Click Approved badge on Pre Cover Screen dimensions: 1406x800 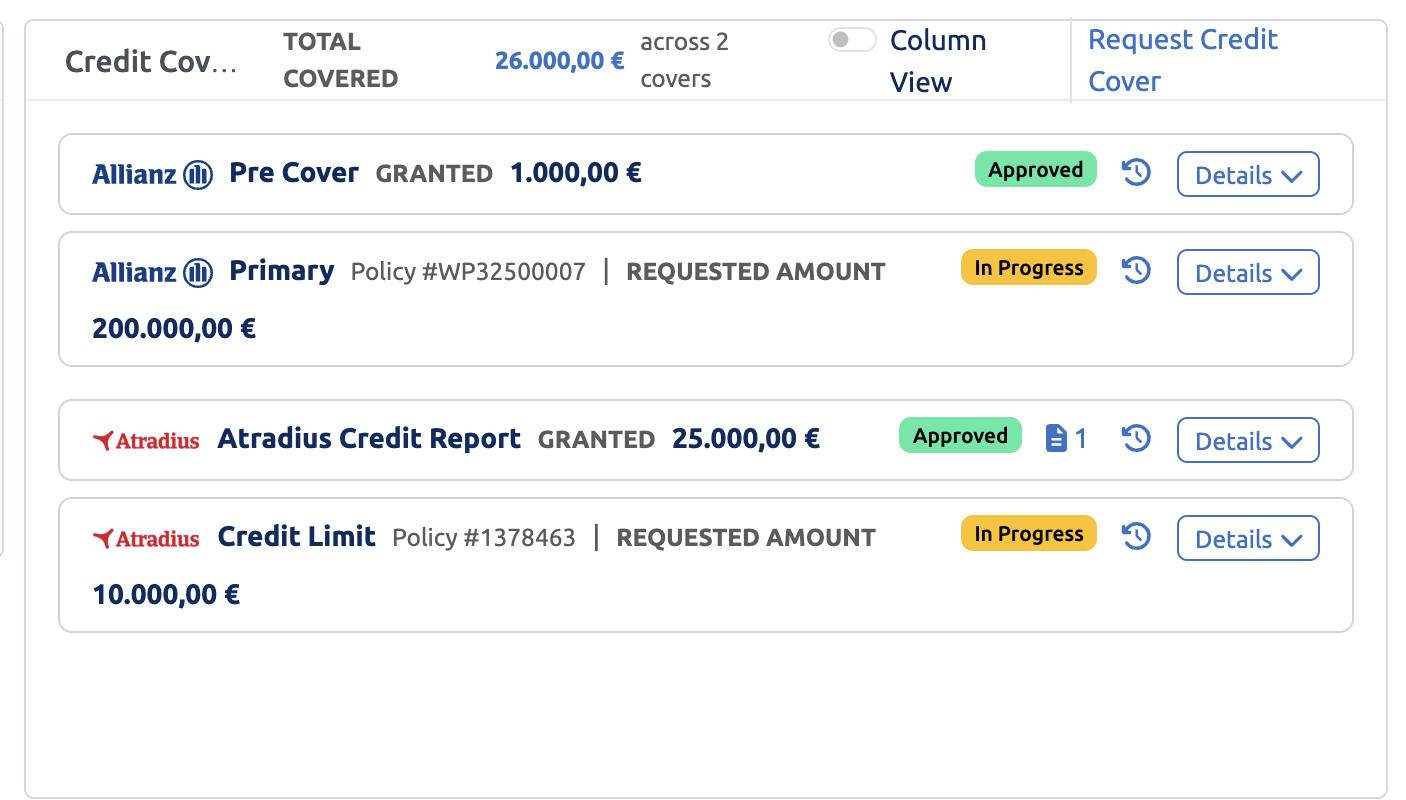[1036, 170]
